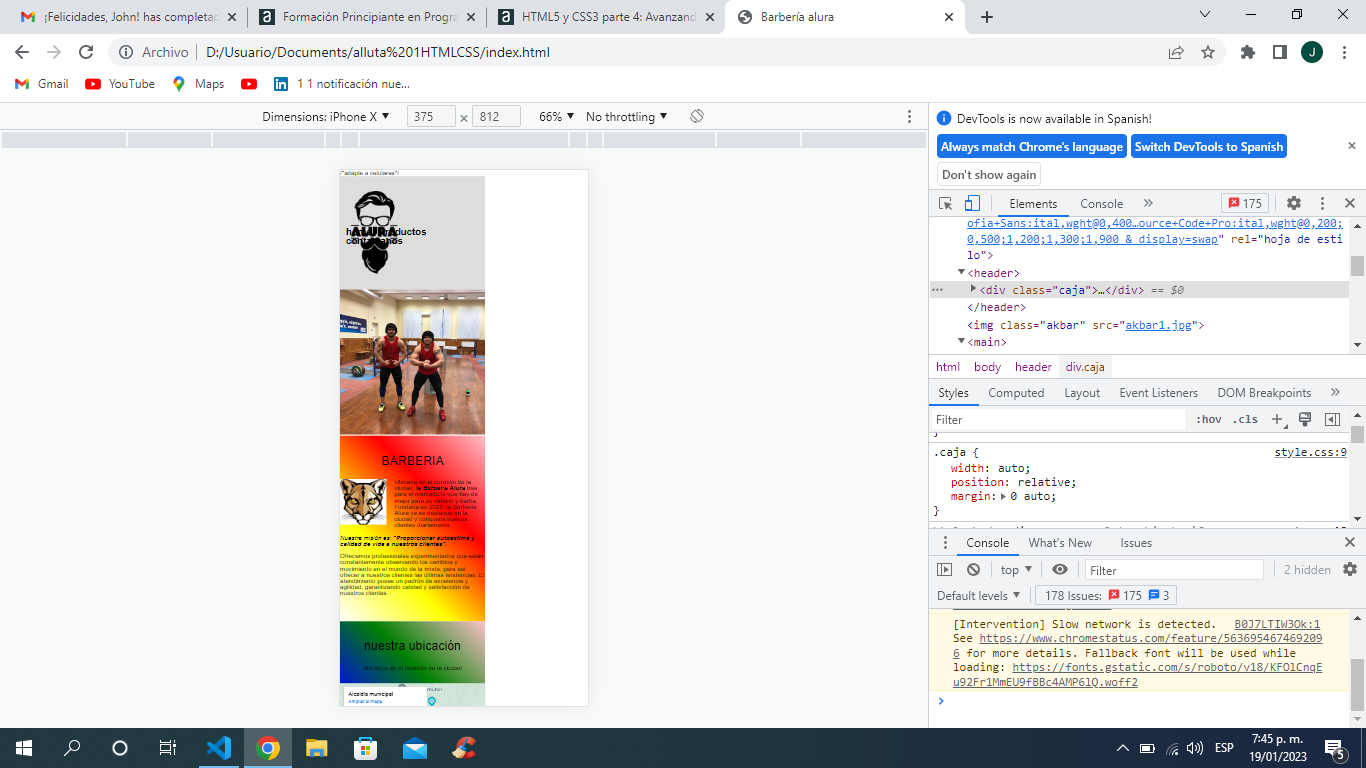Open a new browser tab
This screenshot has width=1366, height=768.
[x=987, y=17]
